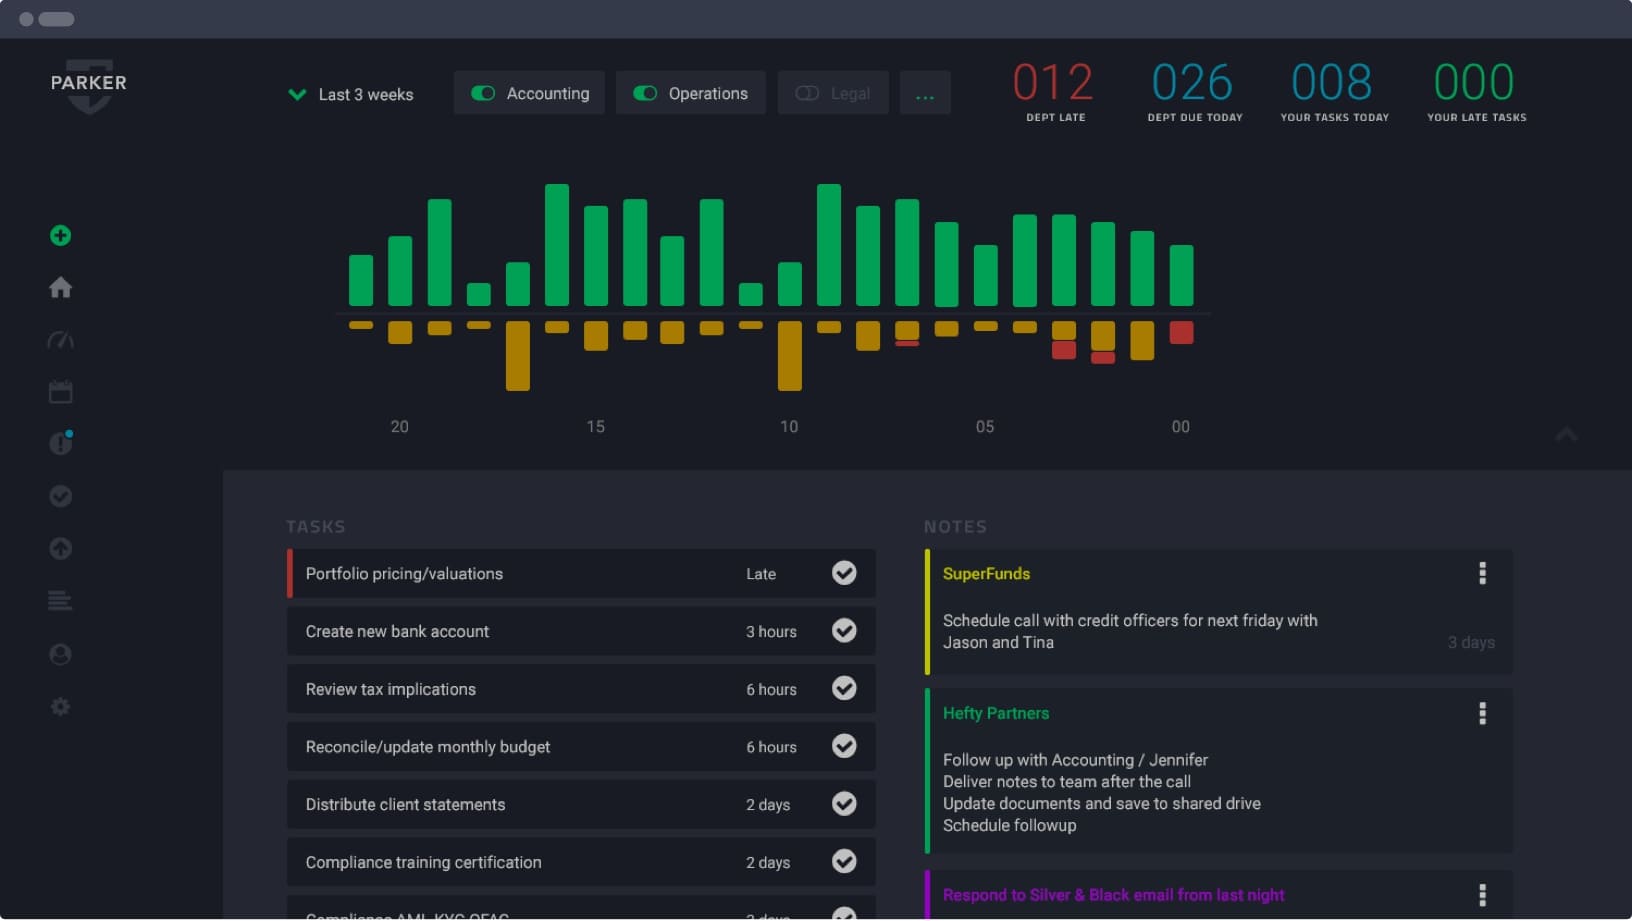Viewport: 1632px width, 921px height.
Task: Open the dashboard gauge icon in the sidebar
Action: click(60, 341)
